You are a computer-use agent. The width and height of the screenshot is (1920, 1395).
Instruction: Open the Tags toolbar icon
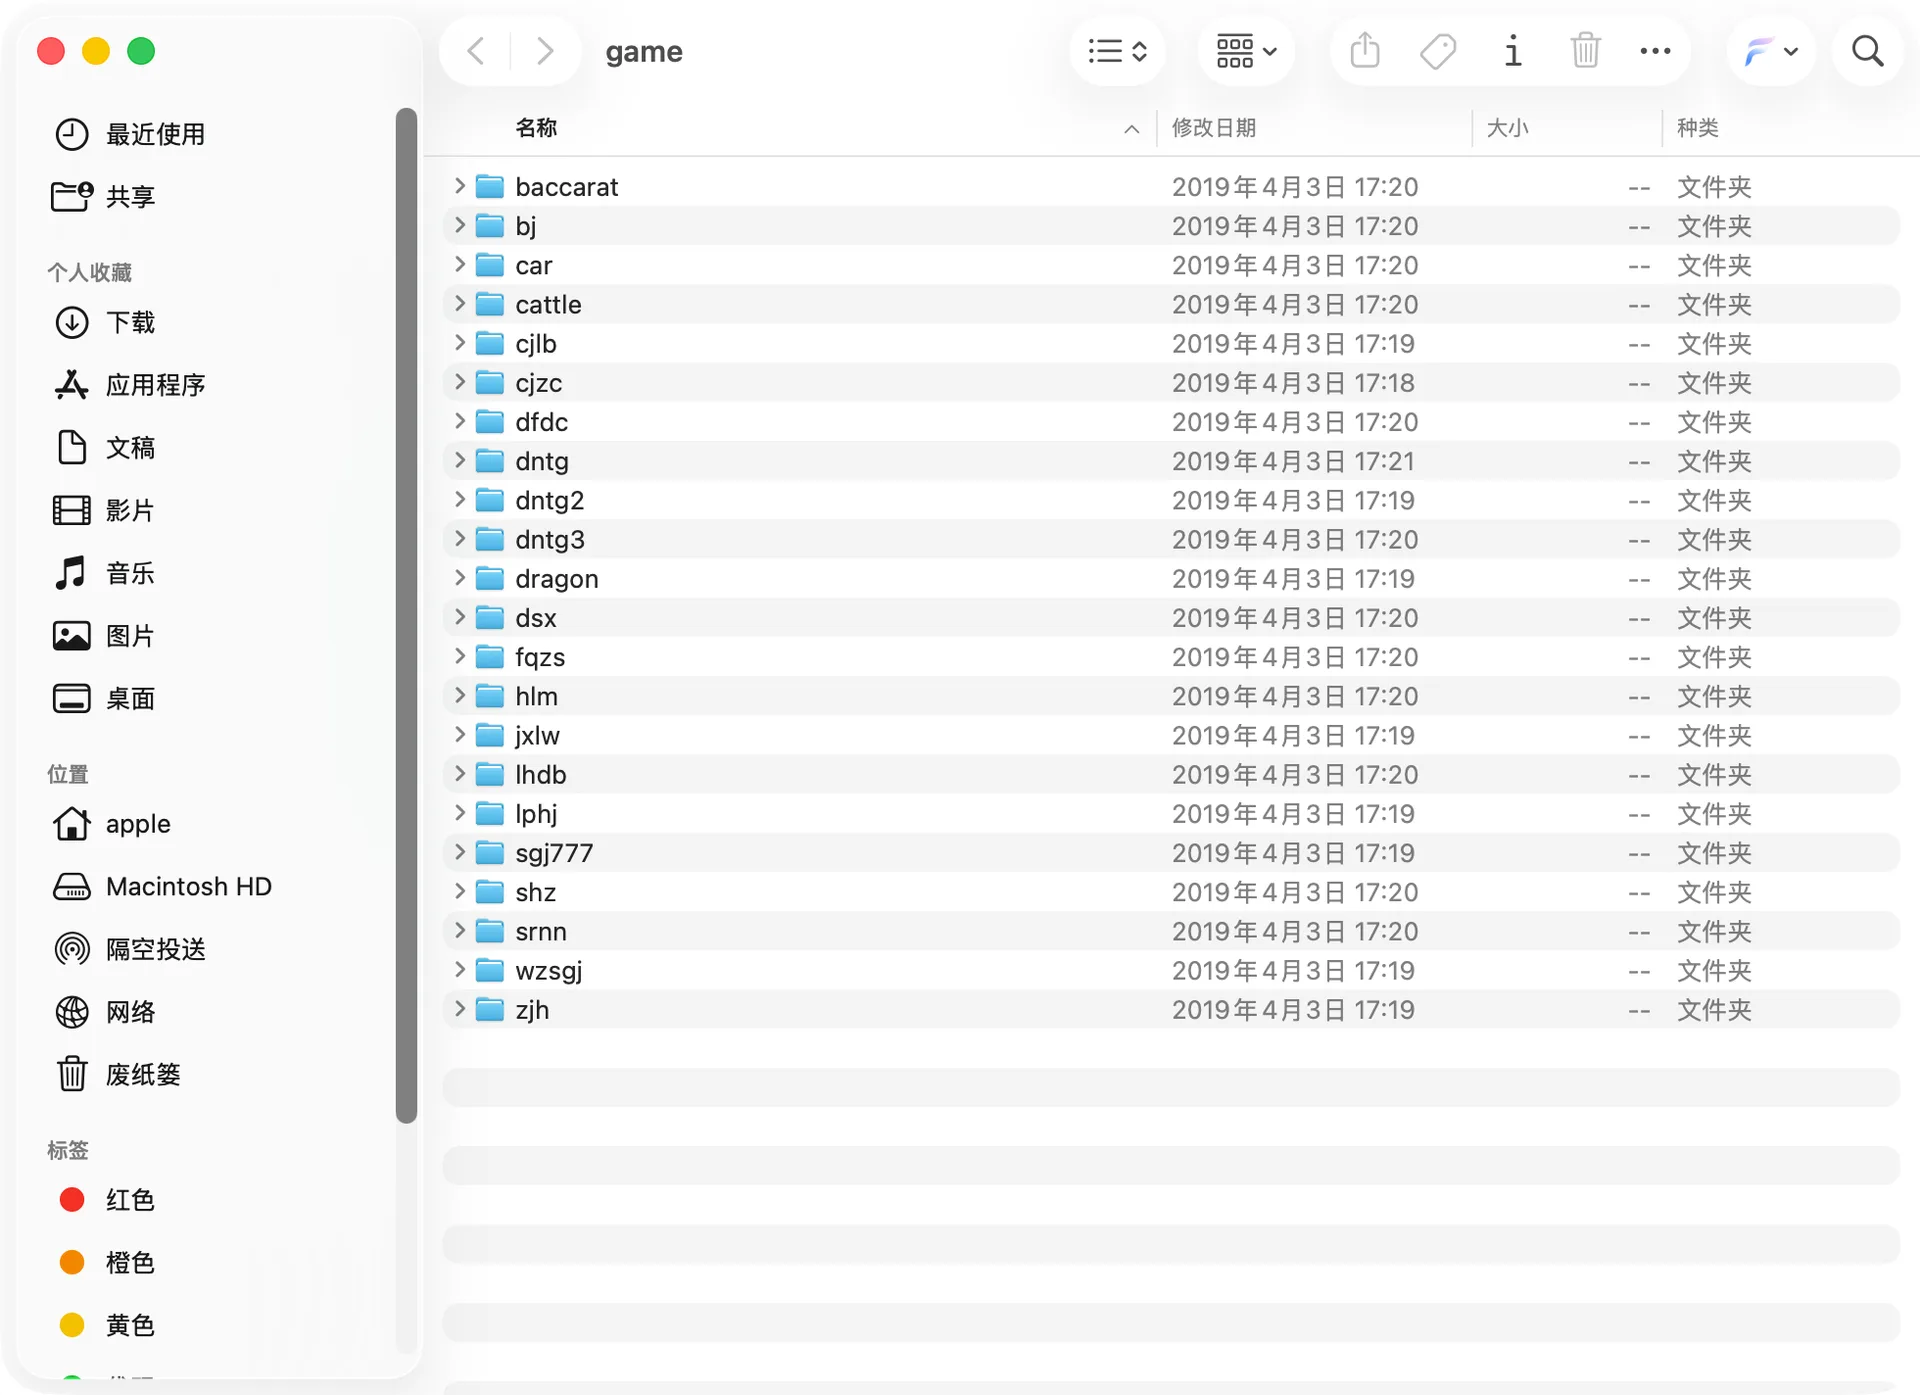pos(1438,51)
